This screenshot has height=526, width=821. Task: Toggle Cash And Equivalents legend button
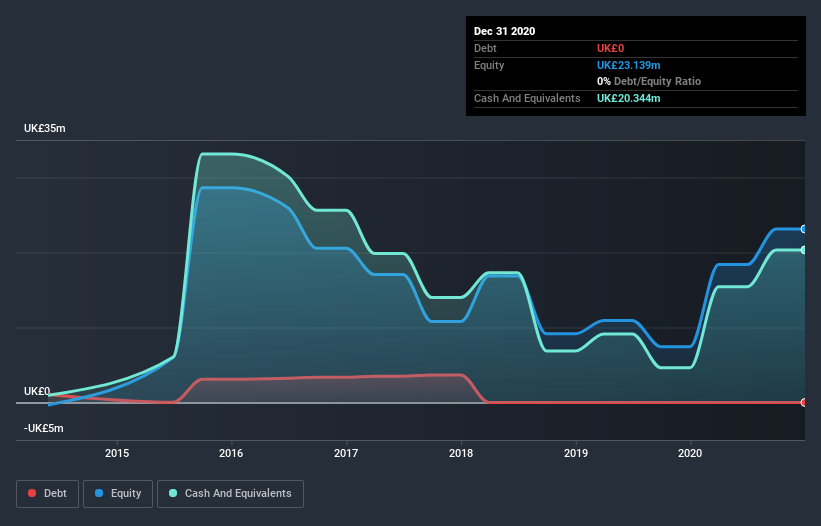(230, 494)
